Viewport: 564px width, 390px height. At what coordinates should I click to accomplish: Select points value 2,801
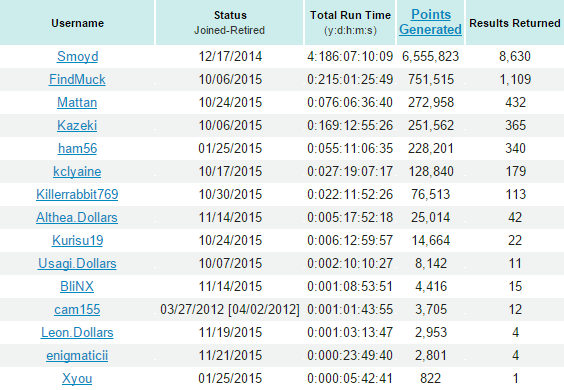click(x=431, y=356)
